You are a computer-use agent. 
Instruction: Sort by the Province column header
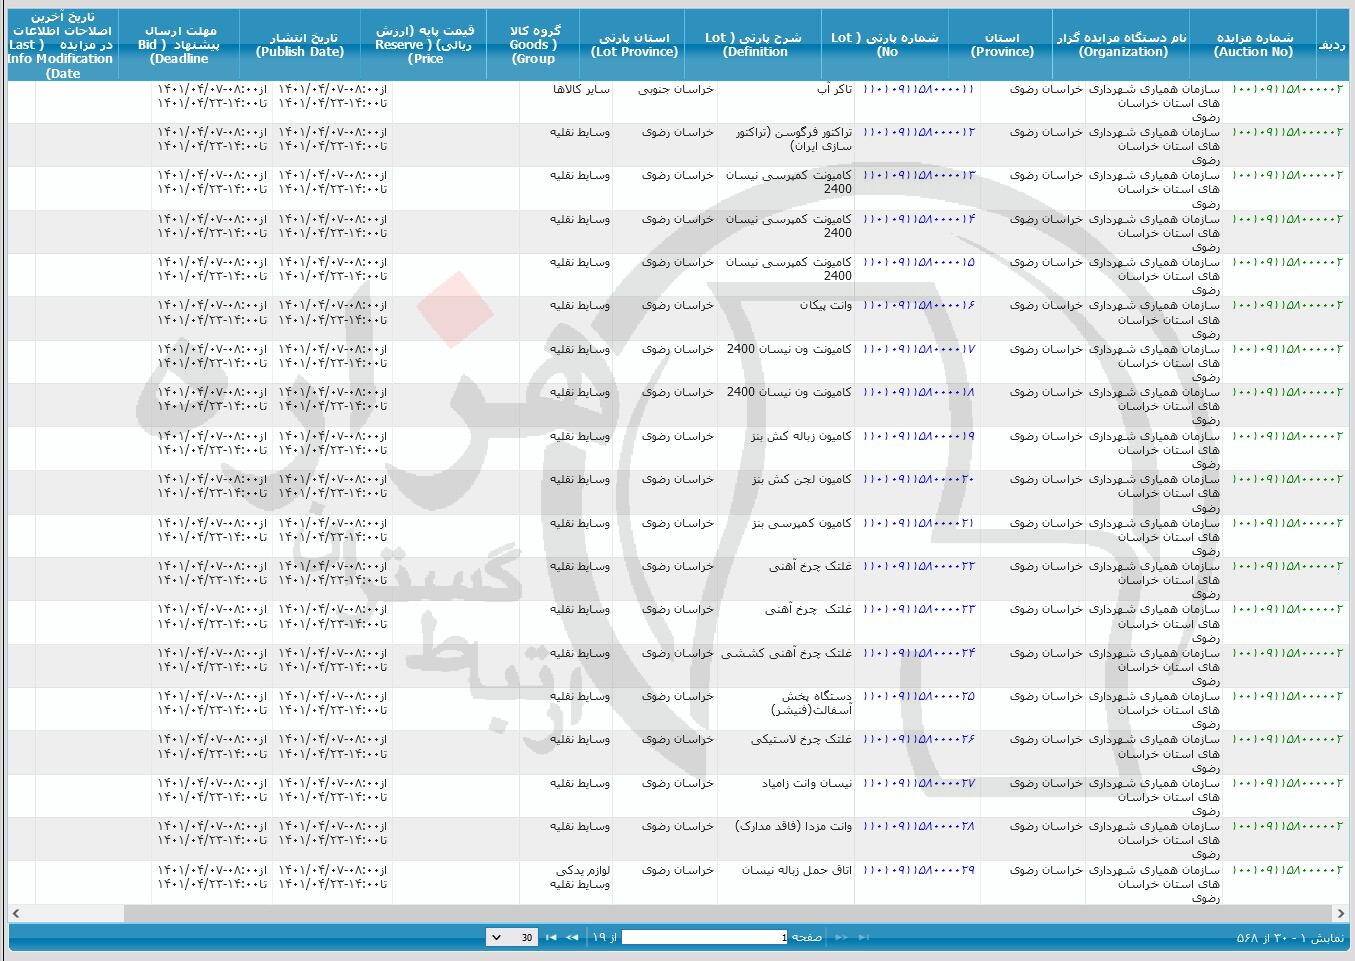tap(1002, 45)
